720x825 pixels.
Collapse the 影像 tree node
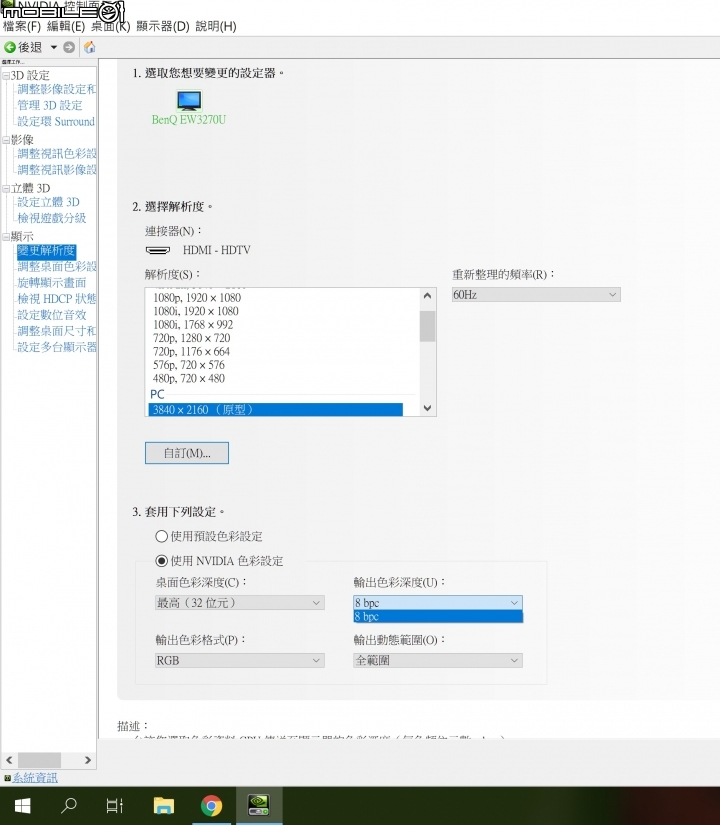(6, 140)
